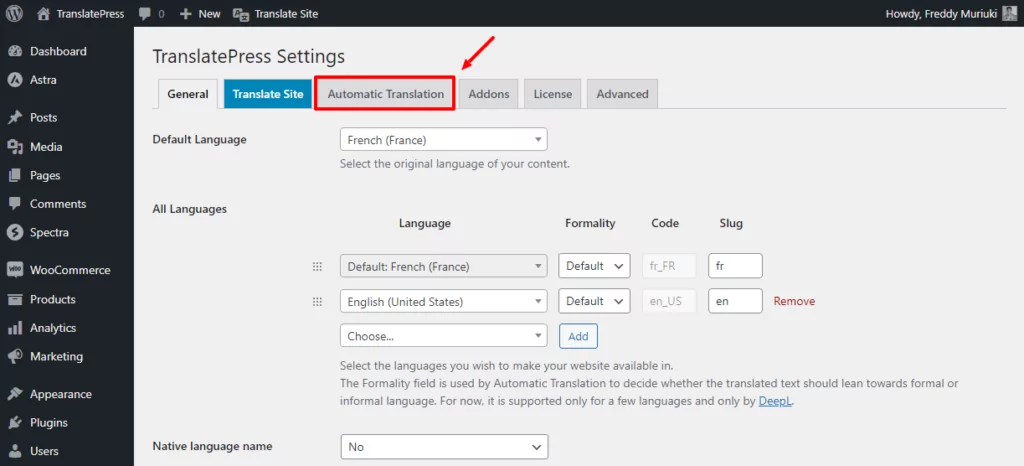Screen dimensions: 1024x466
Task: Click the en slug input field
Action: tap(735, 302)
